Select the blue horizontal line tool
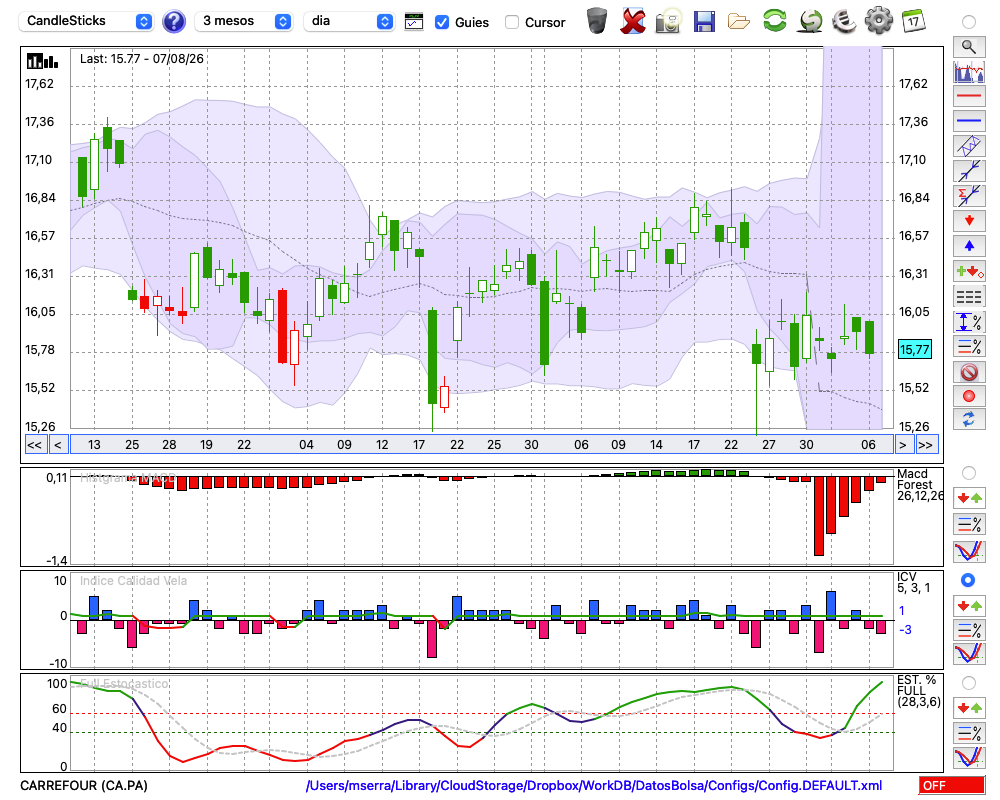The width and height of the screenshot is (1000, 800). [x=969, y=121]
